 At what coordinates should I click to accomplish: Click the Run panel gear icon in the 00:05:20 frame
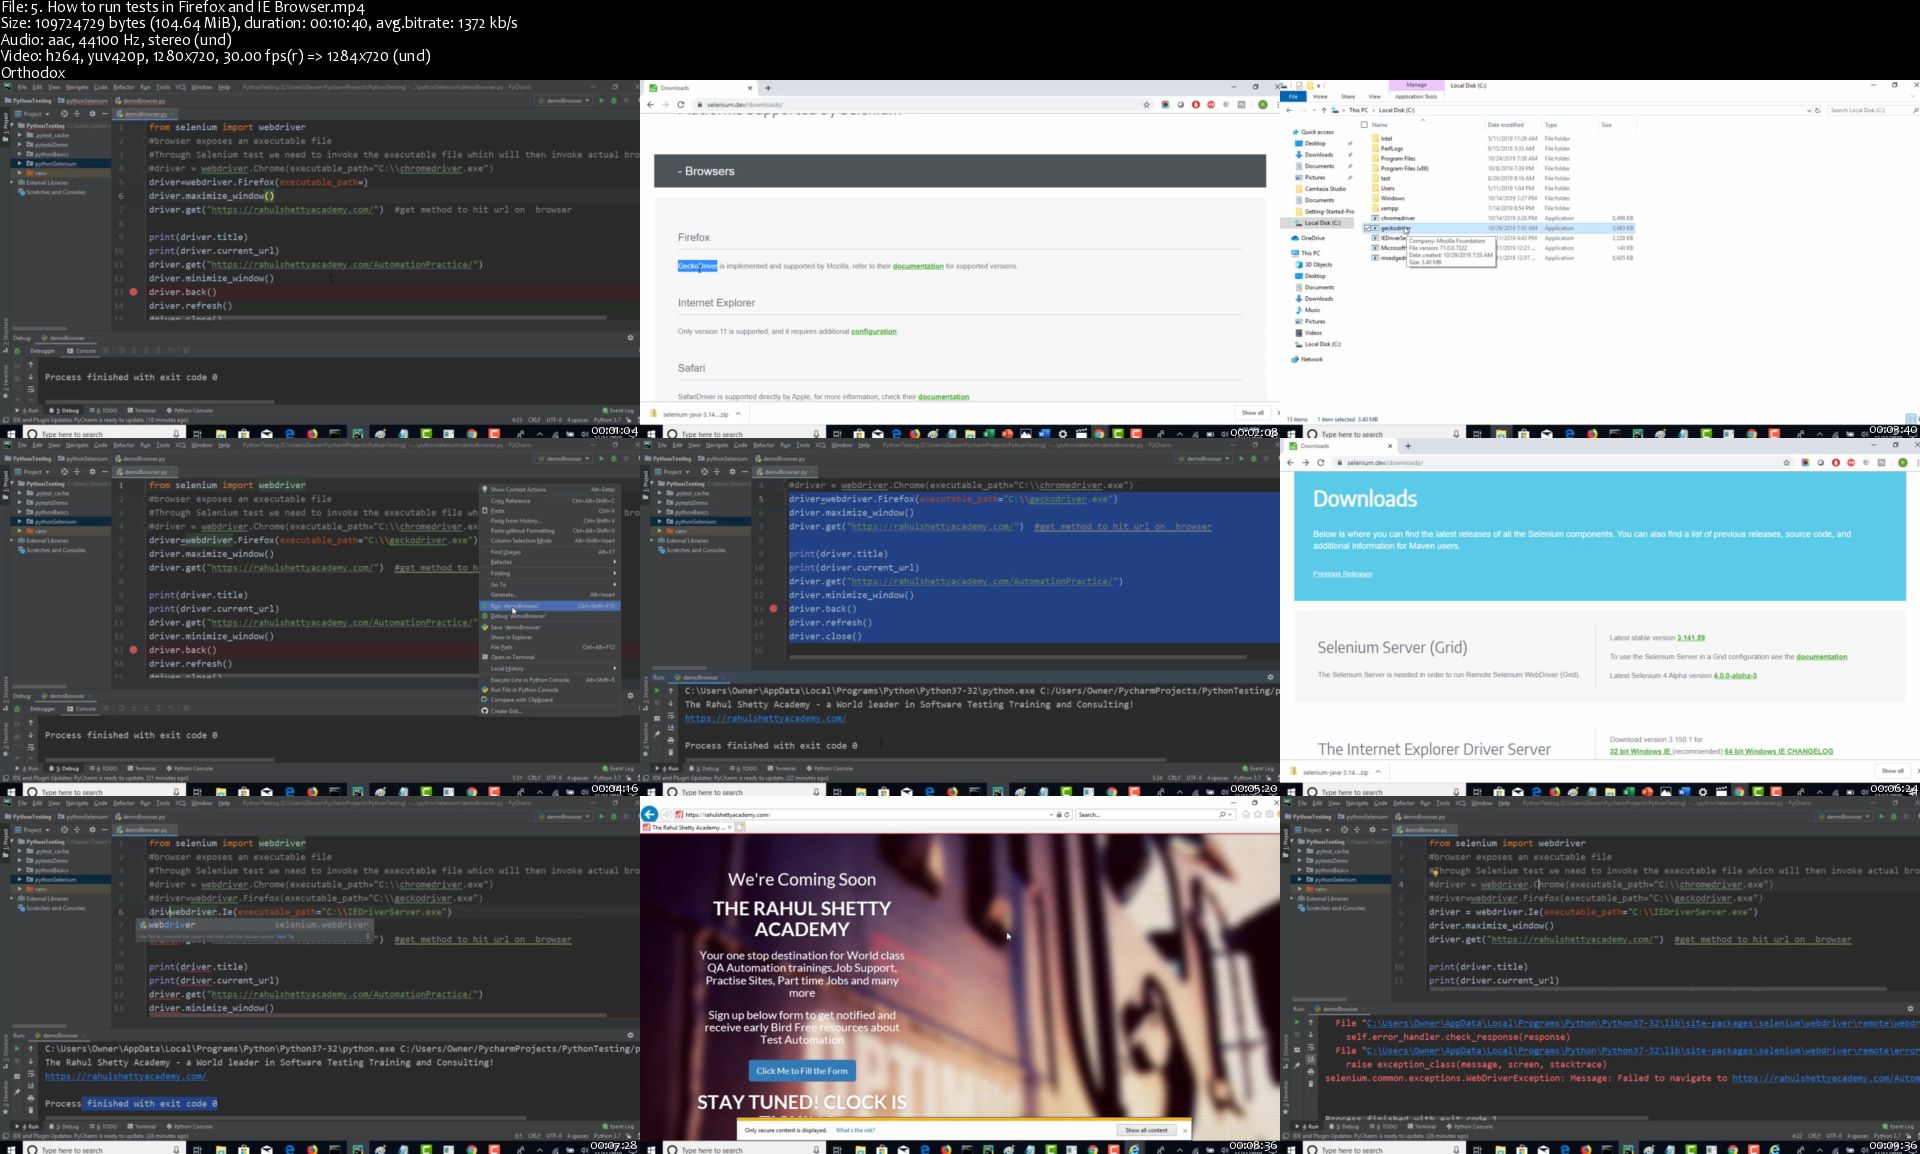coord(1270,677)
